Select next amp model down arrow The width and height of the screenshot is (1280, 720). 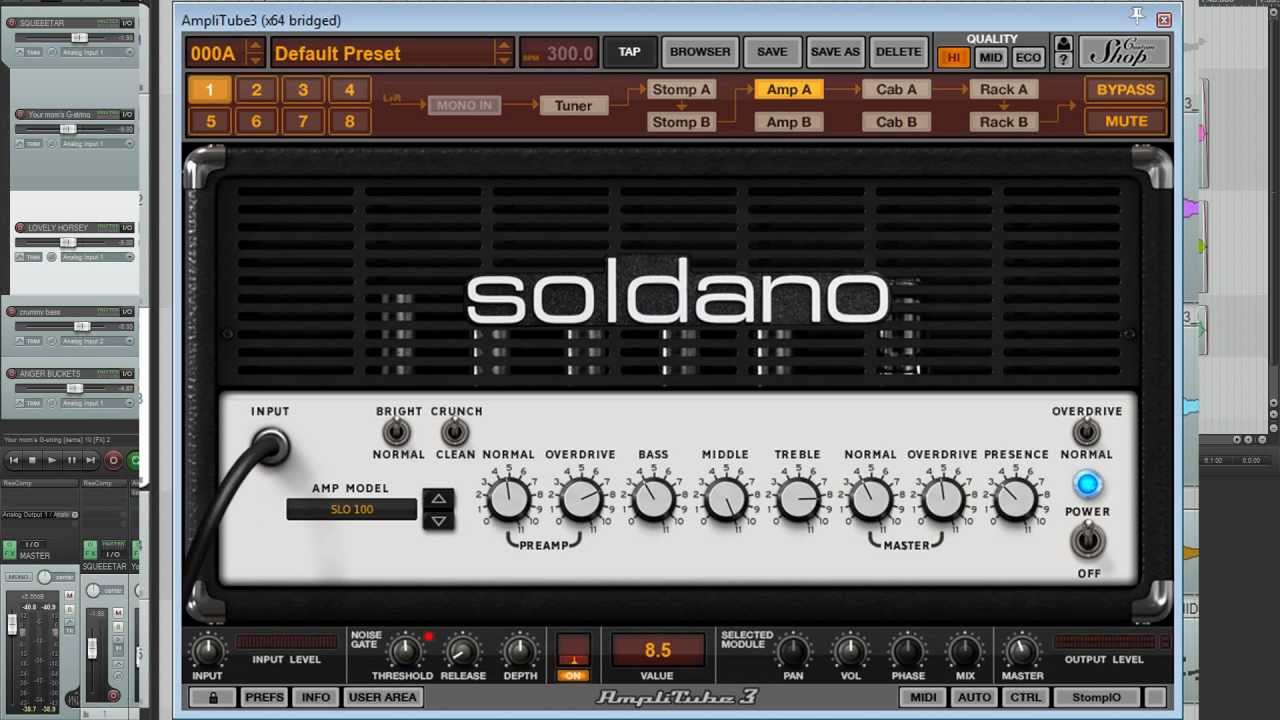[438, 520]
